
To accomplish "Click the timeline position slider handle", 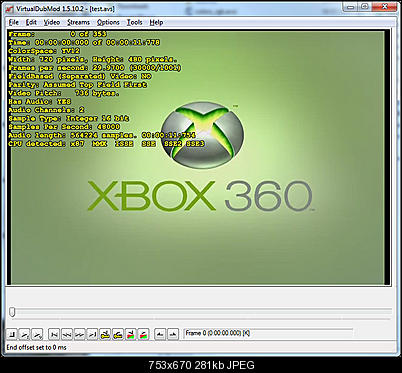I will tap(12, 312).
